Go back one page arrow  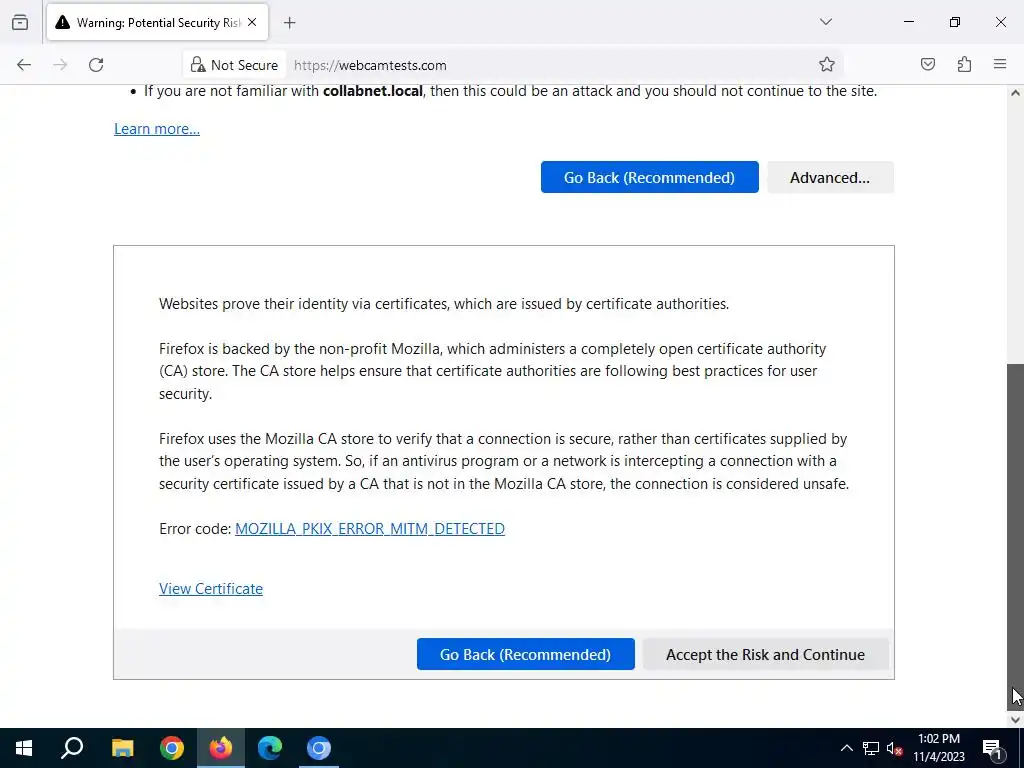coord(24,65)
